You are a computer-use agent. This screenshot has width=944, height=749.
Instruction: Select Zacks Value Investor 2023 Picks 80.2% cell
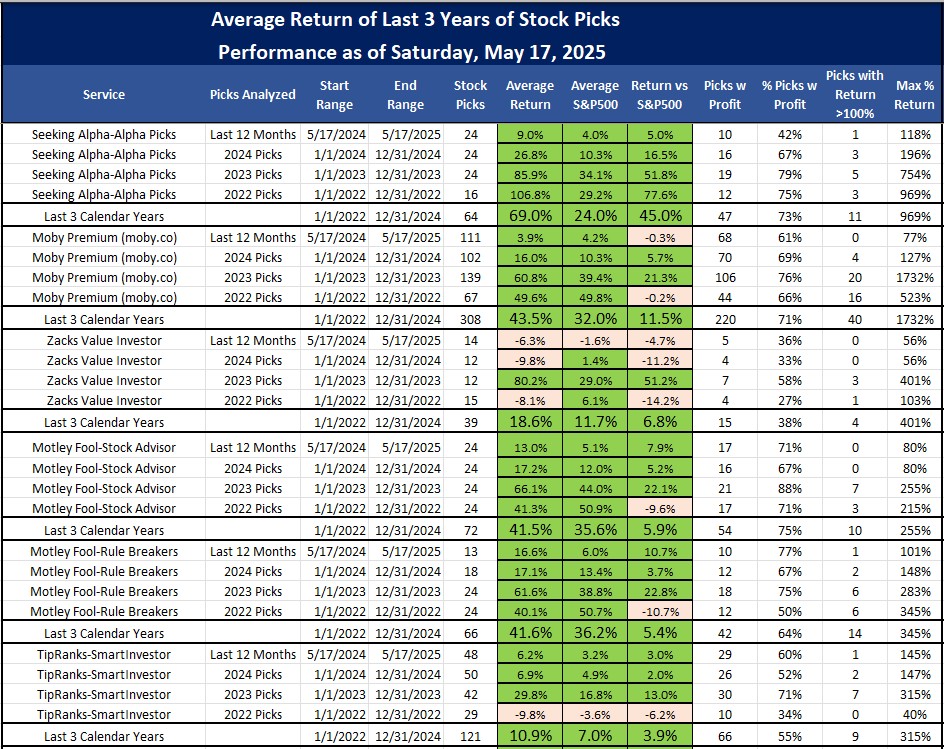pyautogui.click(x=530, y=381)
